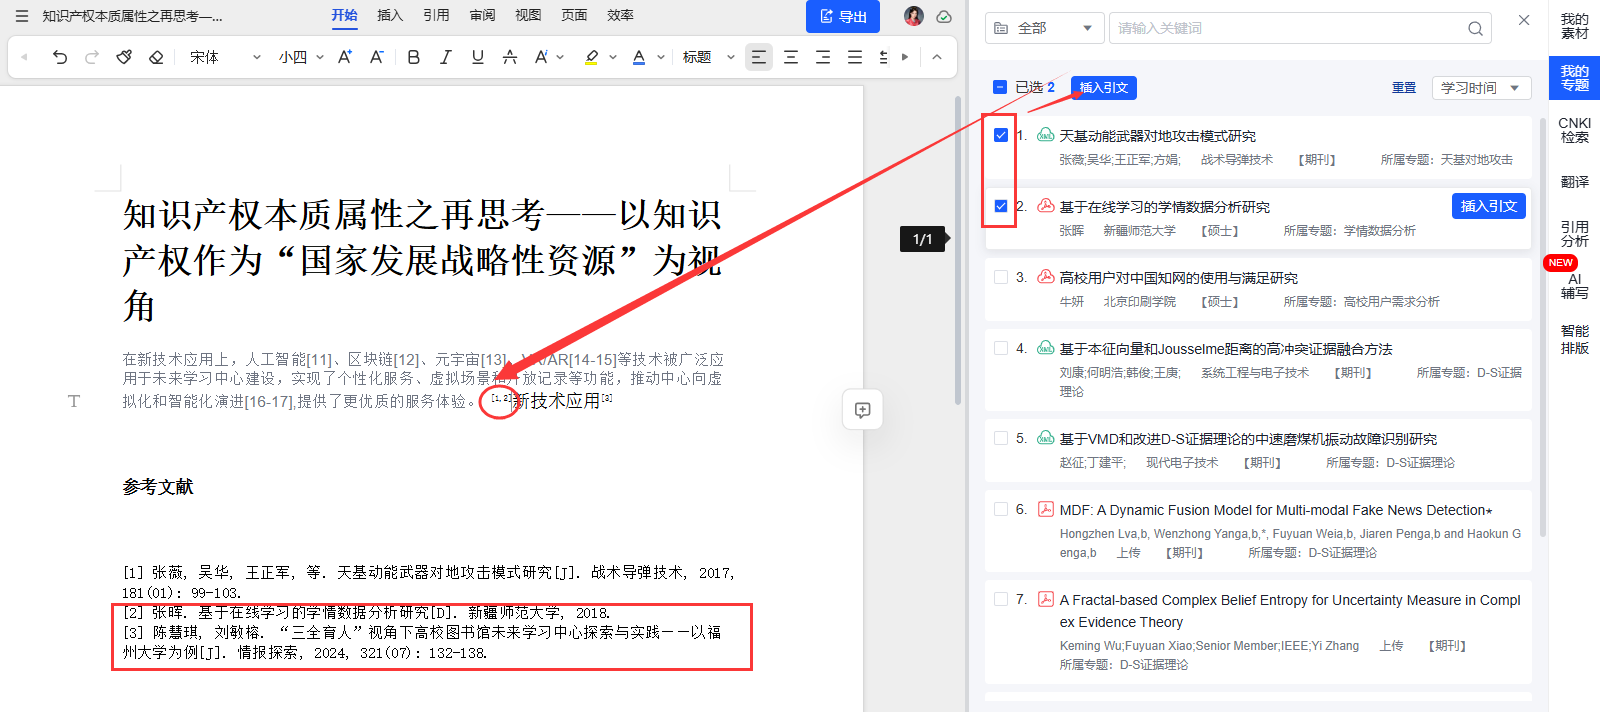Toggle the 已选 select-all checkbox
Viewport: 1600px width, 712px height.
tap(1000, 87)
